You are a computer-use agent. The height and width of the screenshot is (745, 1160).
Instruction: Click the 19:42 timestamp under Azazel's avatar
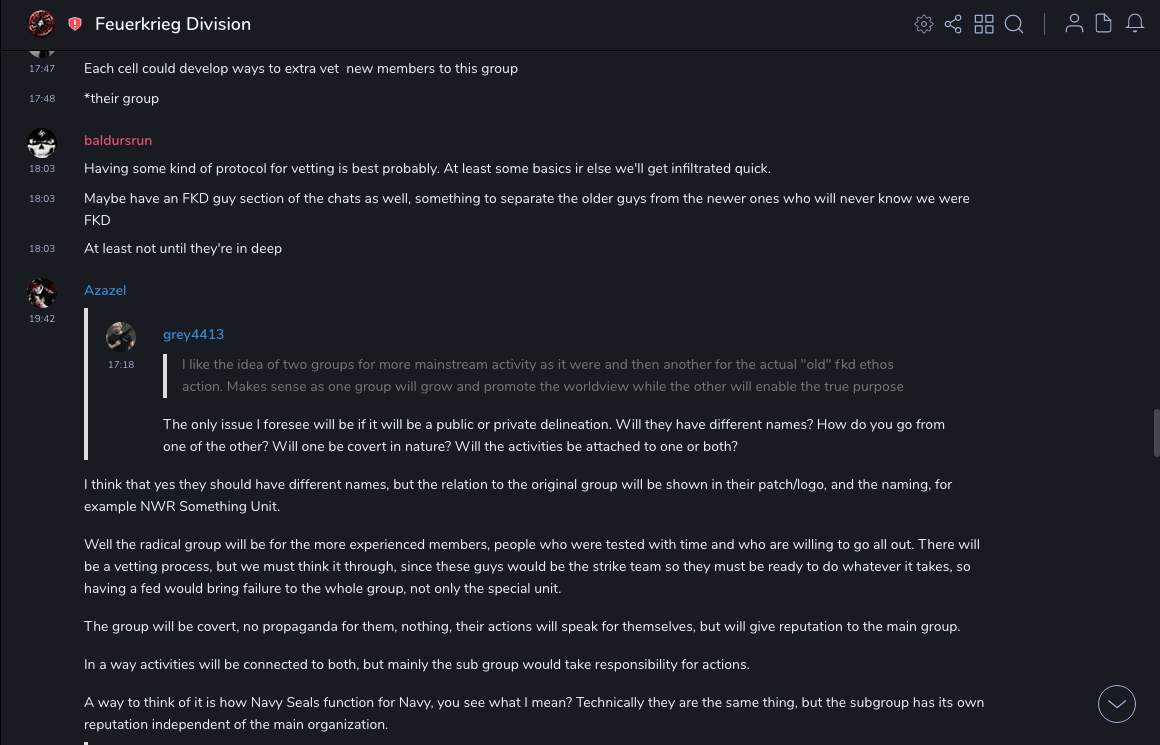[x=42, y=319]
